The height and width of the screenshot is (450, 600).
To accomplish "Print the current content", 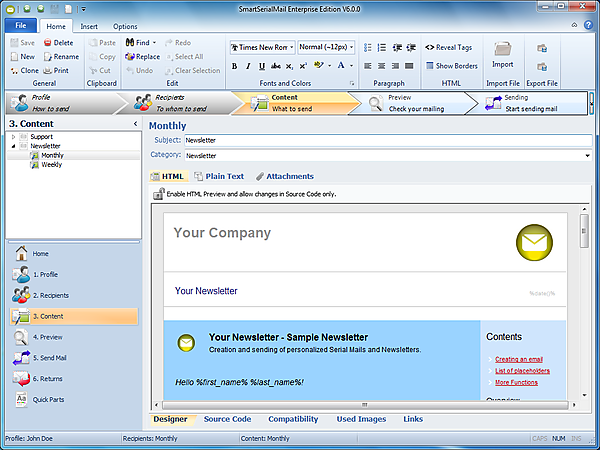I will coord(56,70).
